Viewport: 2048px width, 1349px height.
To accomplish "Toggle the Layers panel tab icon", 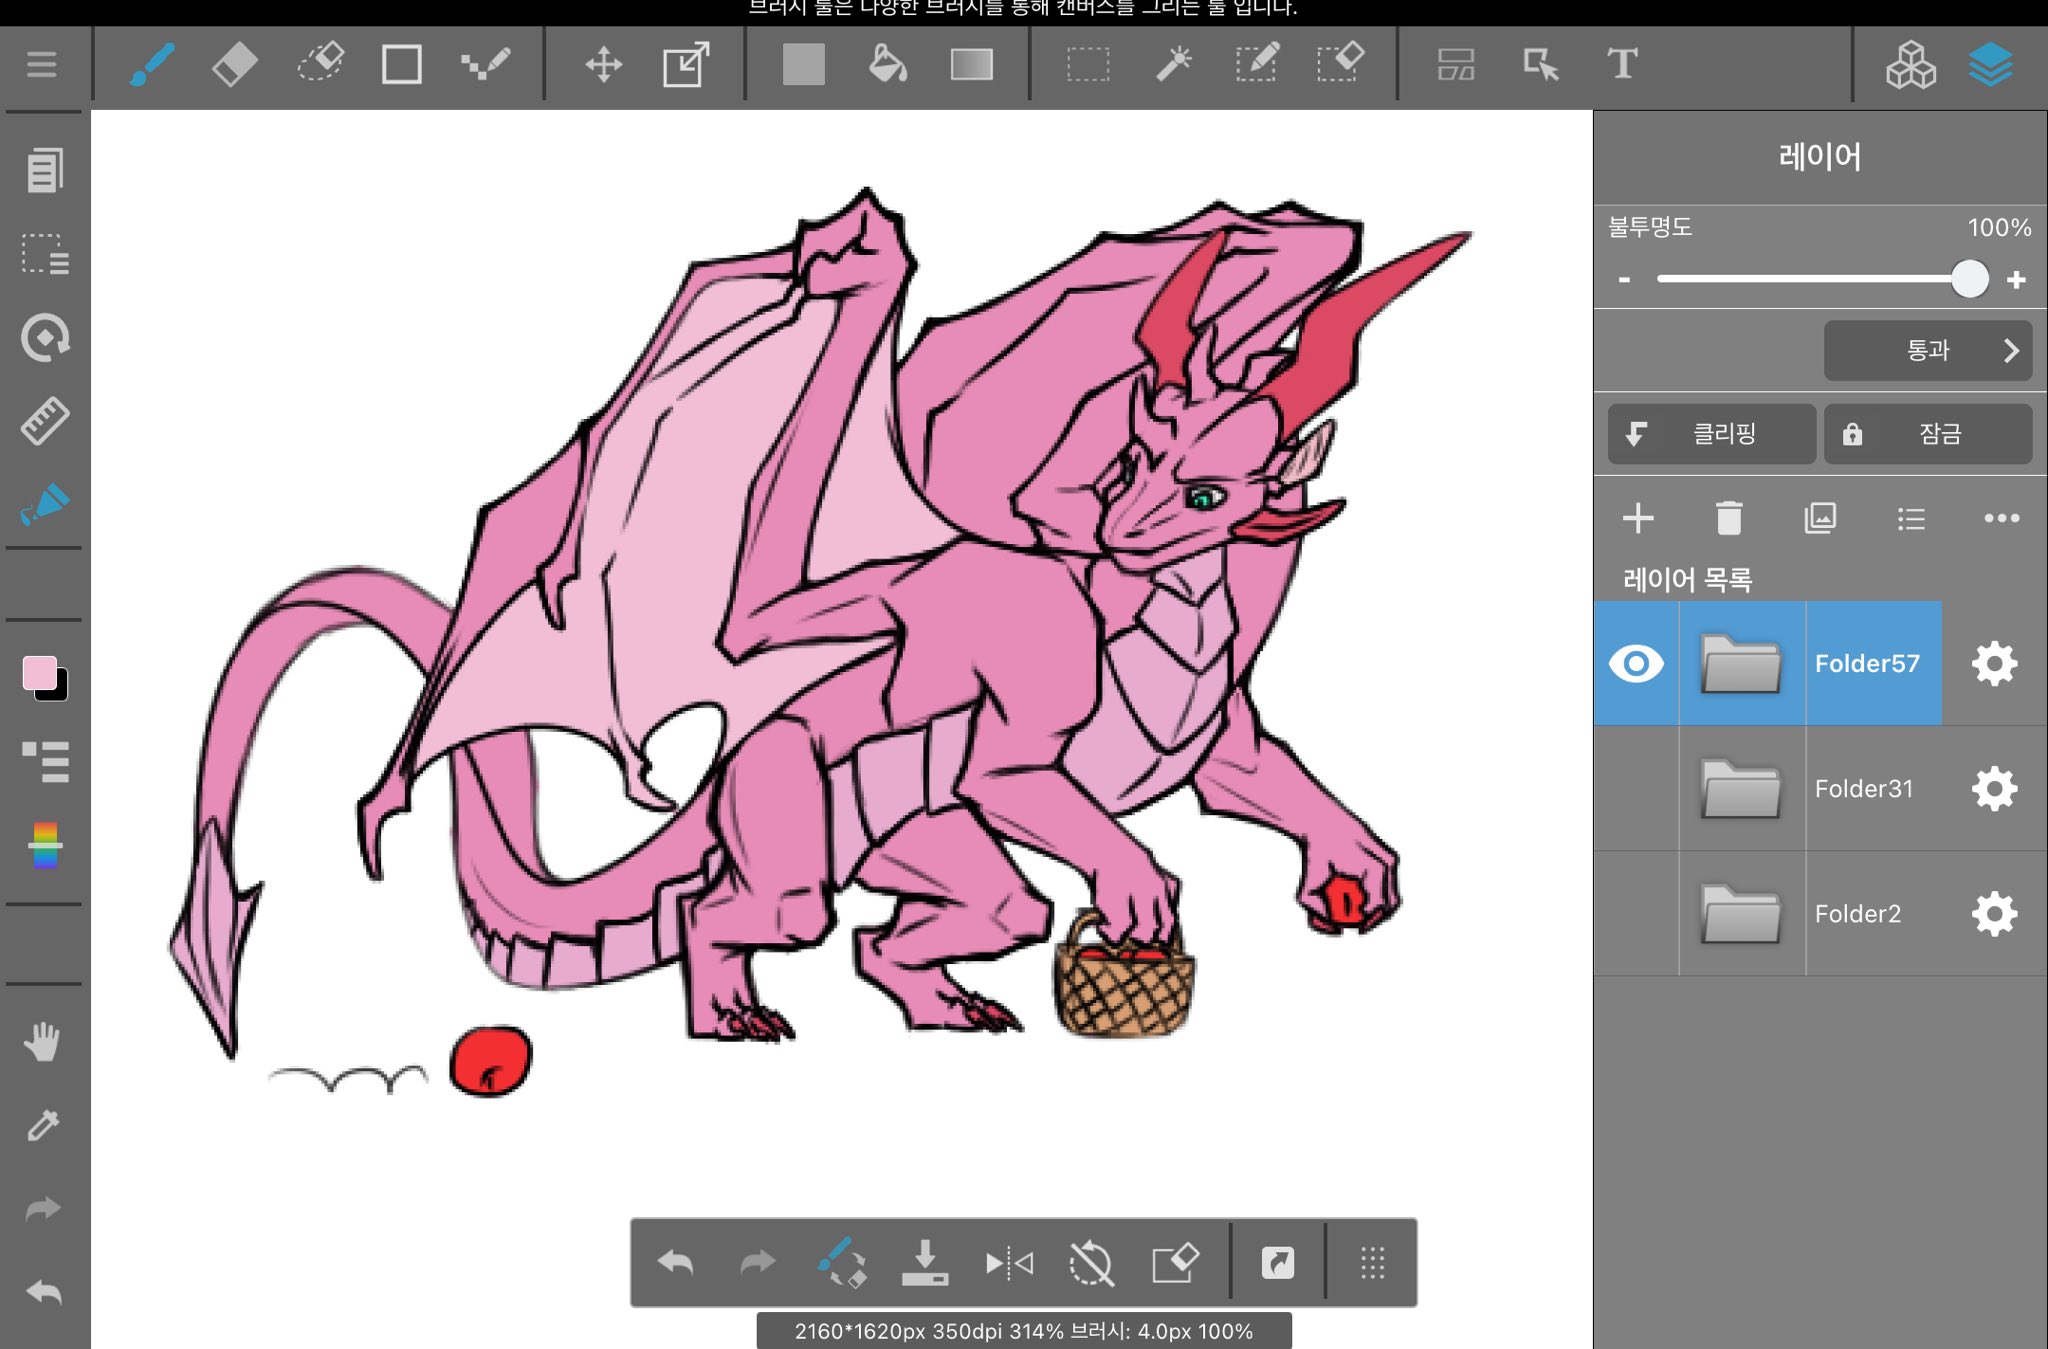I will pos(1990,65).
